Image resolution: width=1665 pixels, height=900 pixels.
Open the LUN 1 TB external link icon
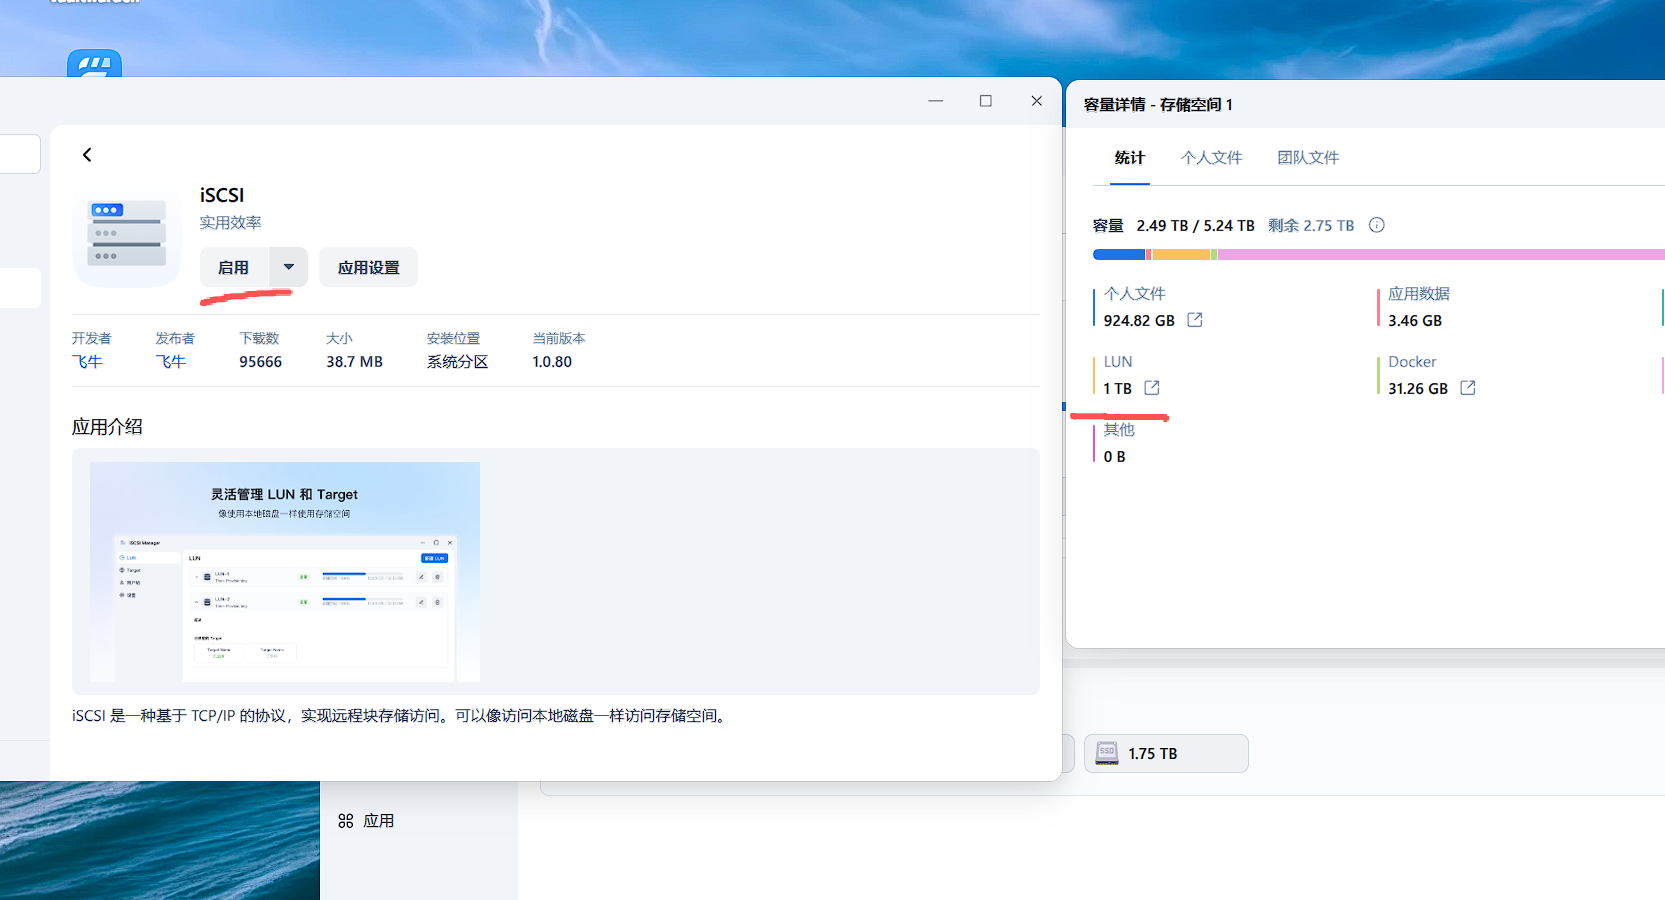click(x=1152, y=388)
